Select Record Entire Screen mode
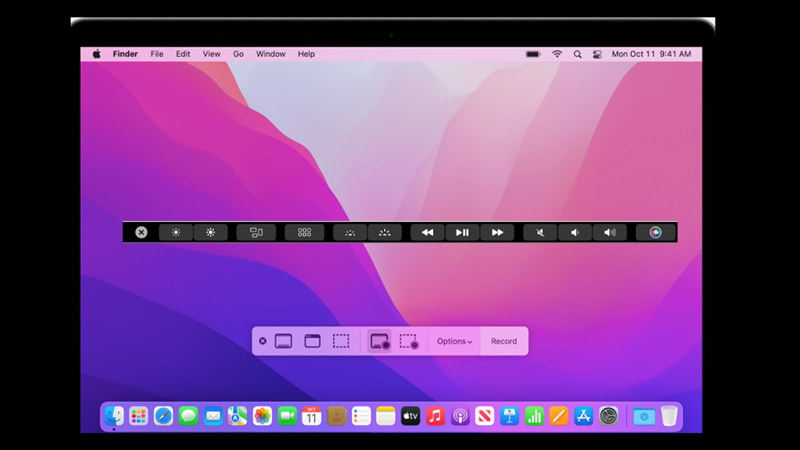This screenshot has width=800, height=450. (379, 341)
